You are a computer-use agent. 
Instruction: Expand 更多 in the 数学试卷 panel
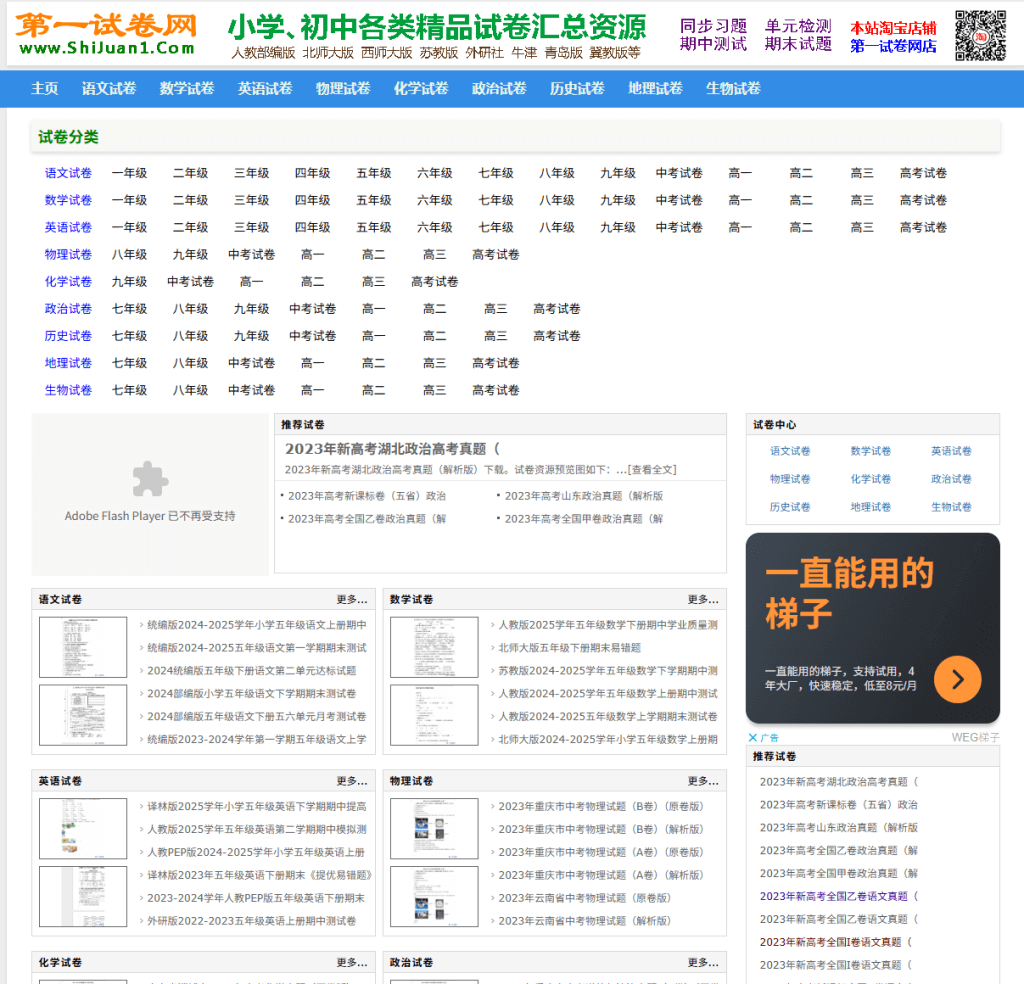click(x=702, y=600)
